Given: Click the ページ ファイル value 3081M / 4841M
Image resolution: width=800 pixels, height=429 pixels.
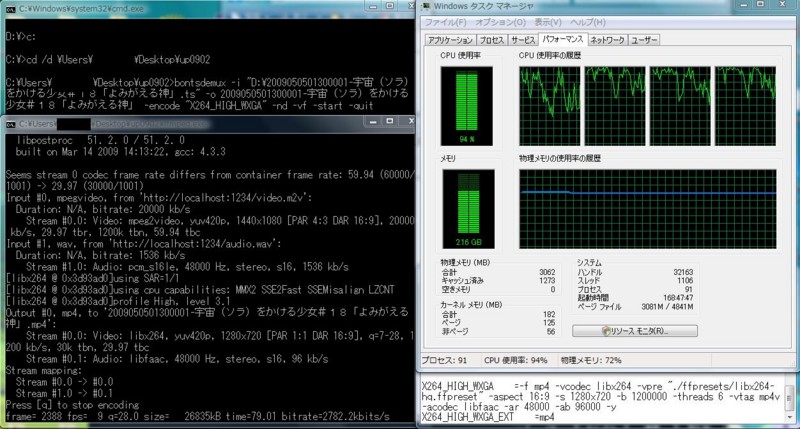Looking at the screenshot, I should pos(667,307).
